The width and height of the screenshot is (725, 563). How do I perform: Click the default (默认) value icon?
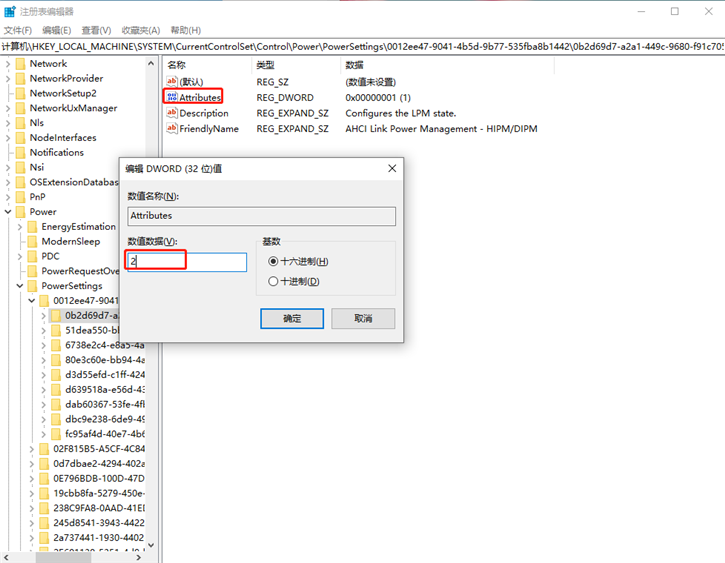click(171, 82)
